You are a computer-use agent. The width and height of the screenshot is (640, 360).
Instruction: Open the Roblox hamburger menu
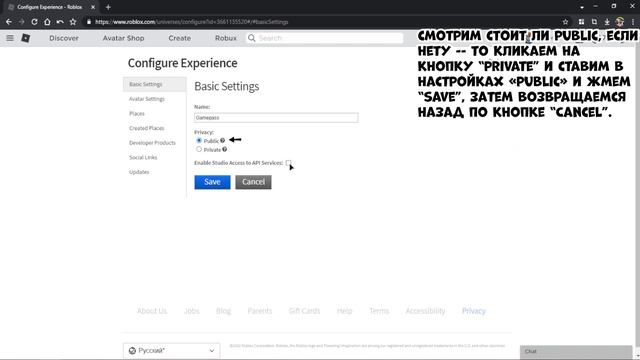[x=10, y=38]
